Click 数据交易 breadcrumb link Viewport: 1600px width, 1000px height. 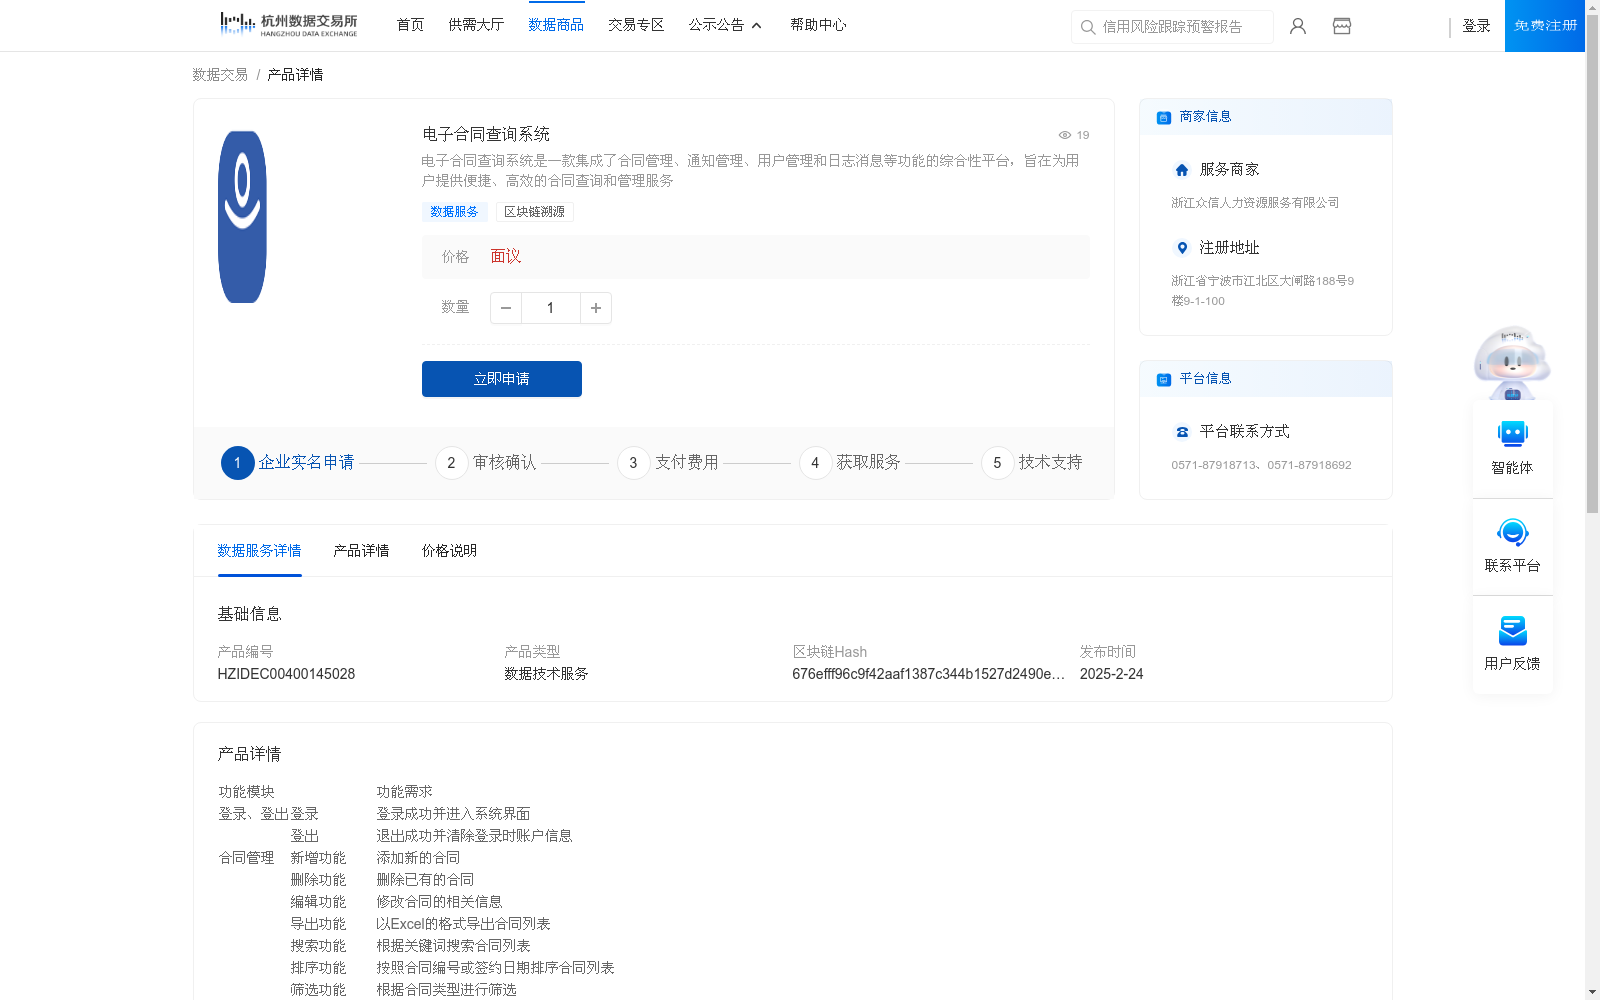point(220,75)
